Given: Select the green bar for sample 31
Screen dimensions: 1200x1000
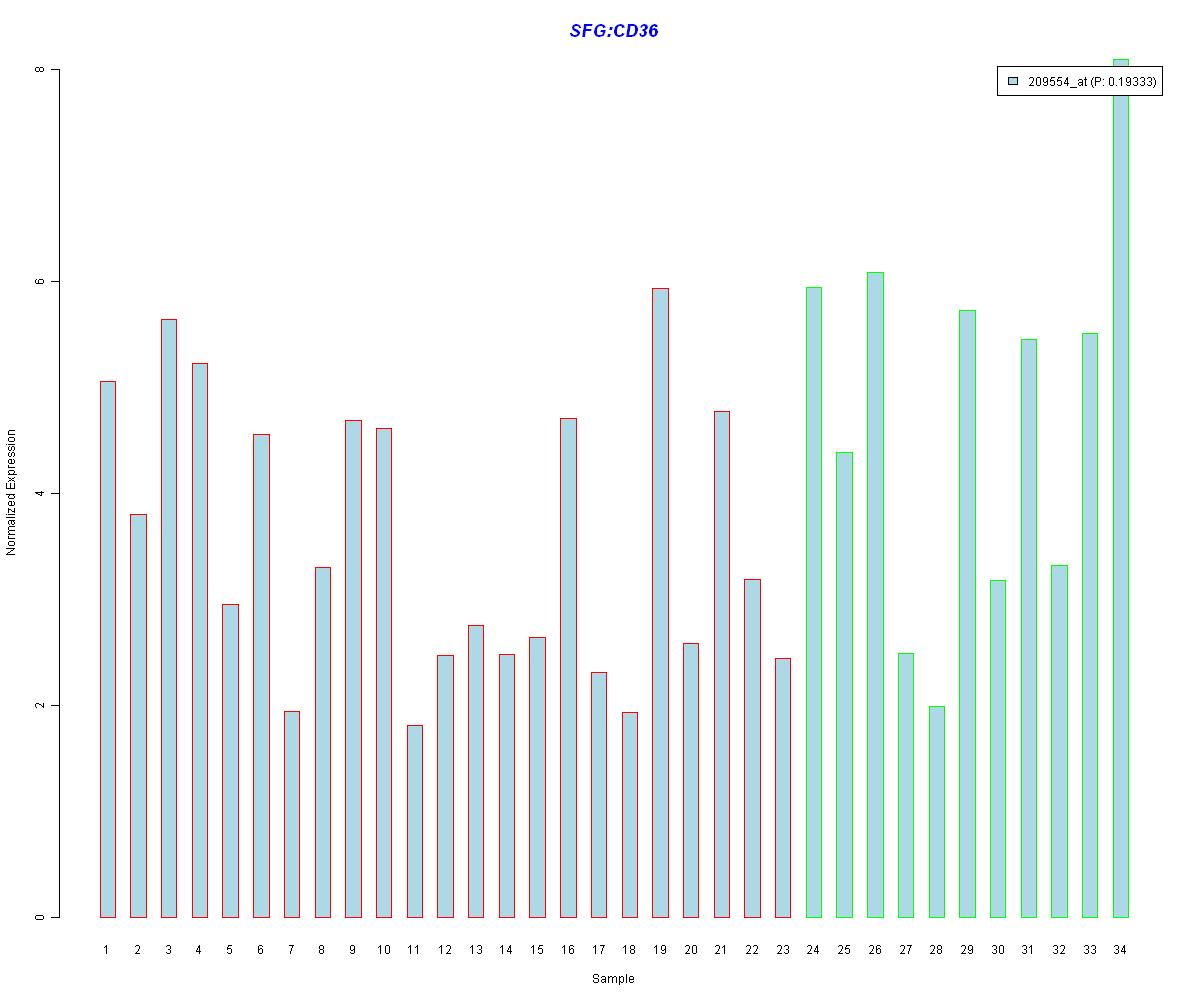Looking at the screenshot, I should point(1028,628).
